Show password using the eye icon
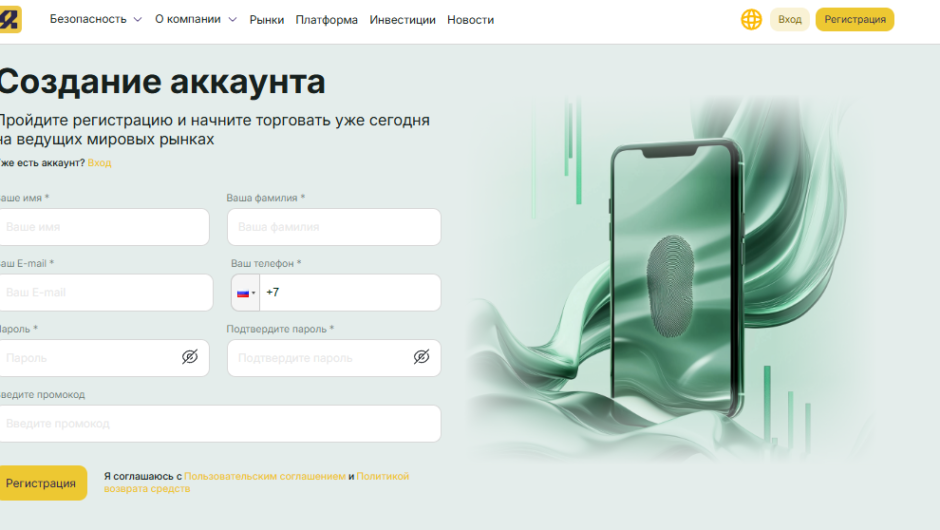 coord(190,357)
